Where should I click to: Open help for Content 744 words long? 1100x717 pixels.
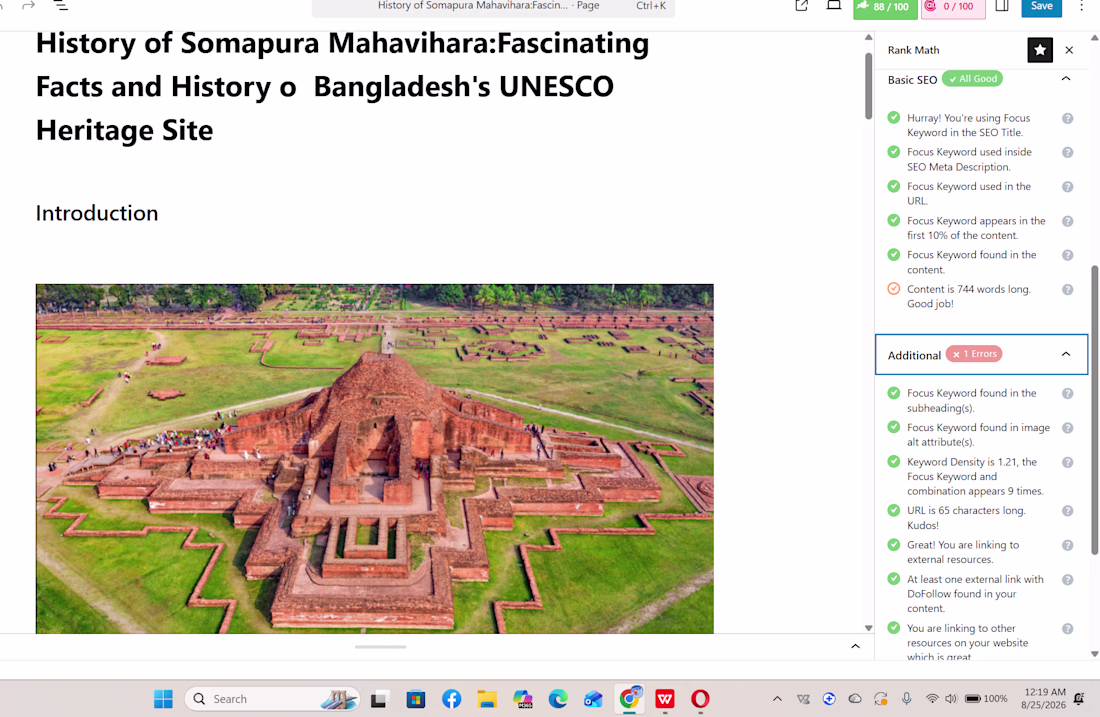(x=1067, y=290)
